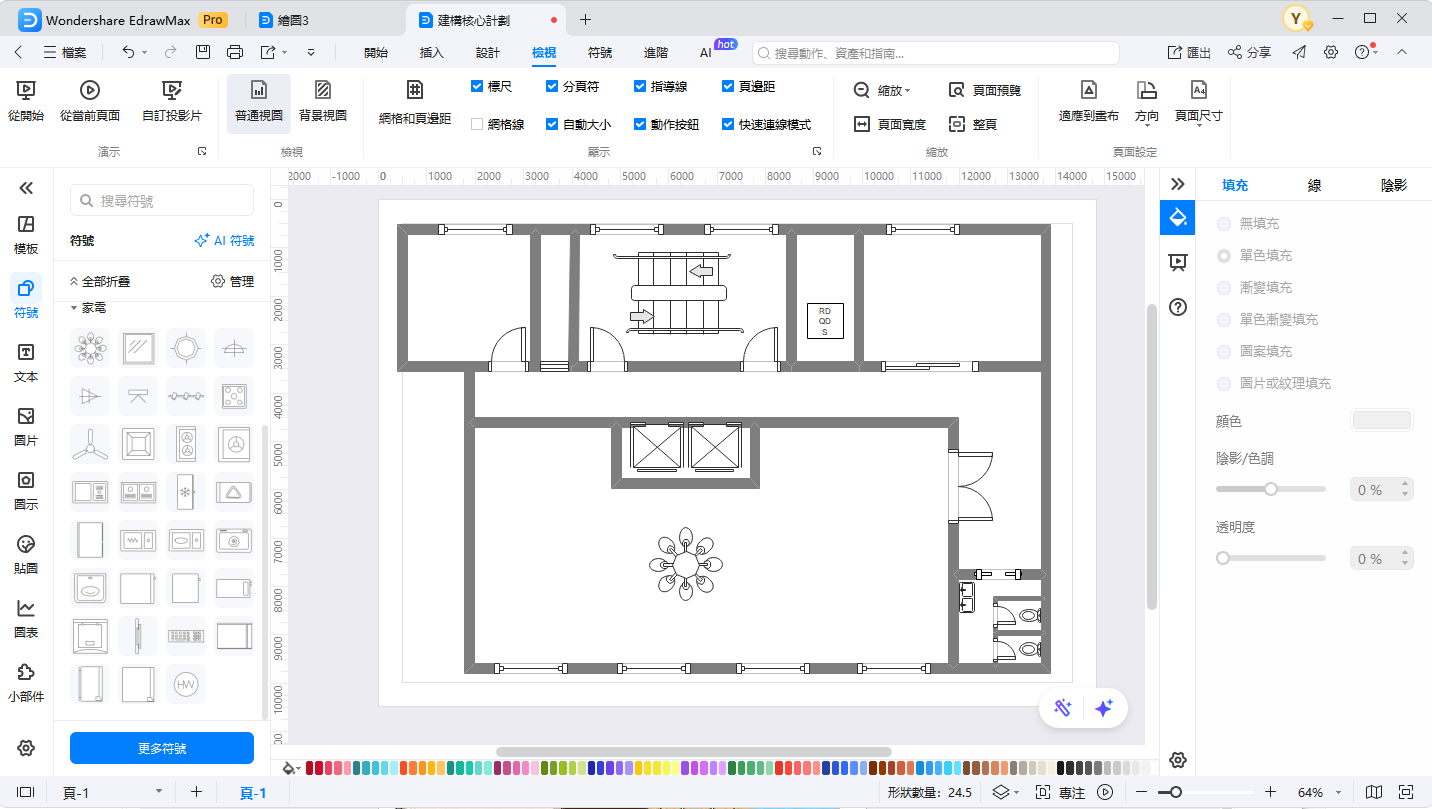
Task: Click the 搜尋符號 search field
Action: pos(162,201)
